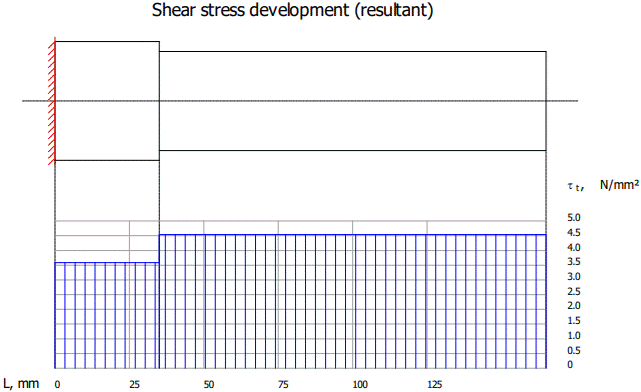Viewport: 641px width, 392px height.
Task: Click the 2.5 value on stress axis
Action: (574, 291)
